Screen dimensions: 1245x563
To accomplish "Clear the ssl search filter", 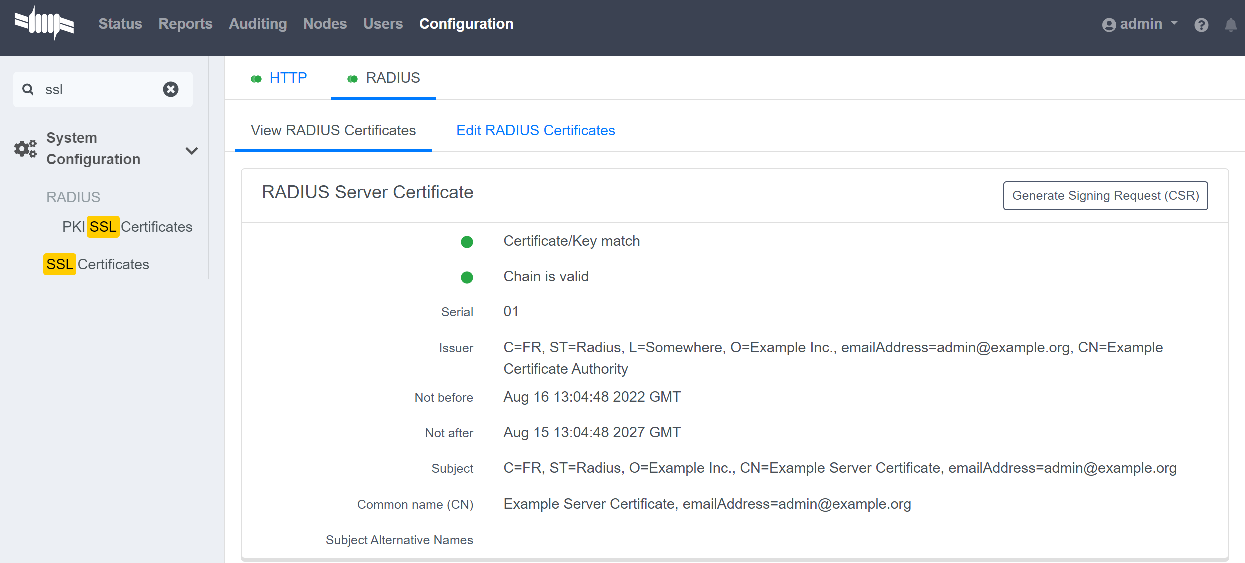I will 171,89.
